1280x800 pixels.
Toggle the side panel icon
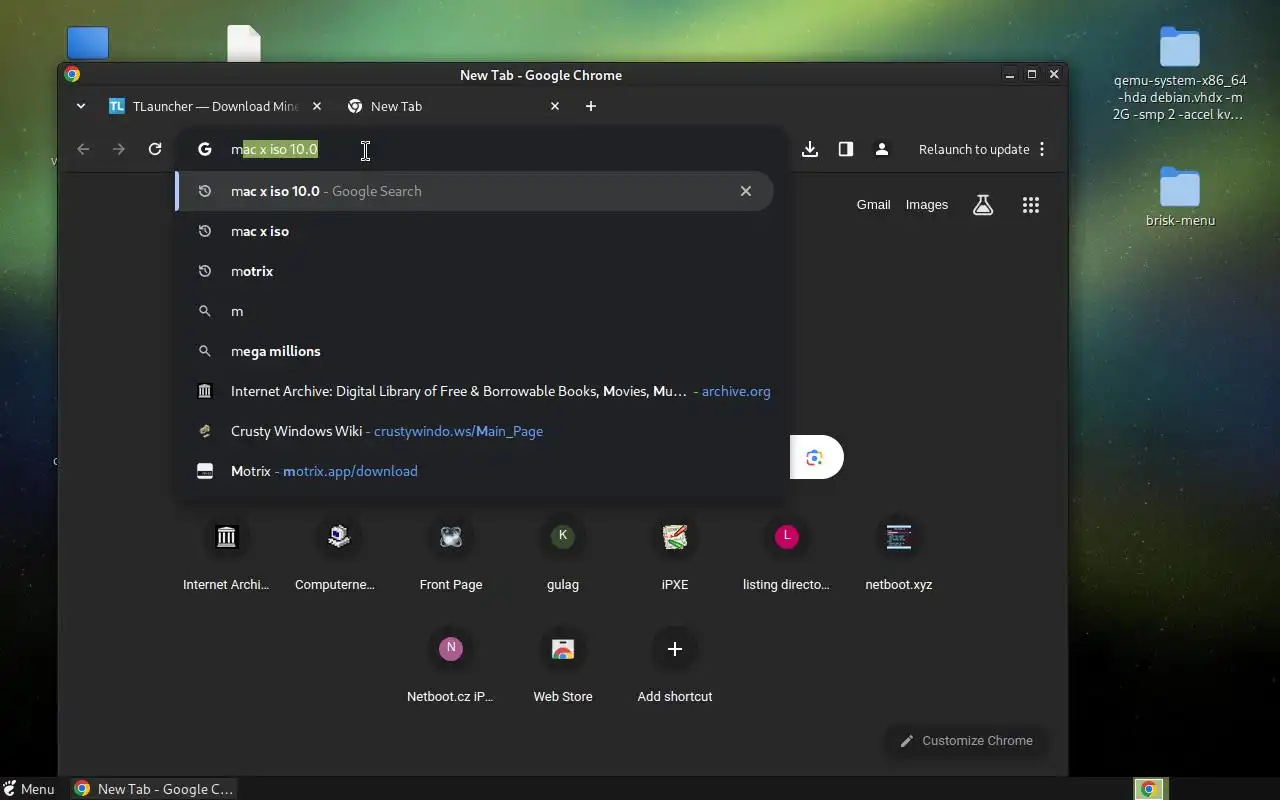(x=846, y=149)
